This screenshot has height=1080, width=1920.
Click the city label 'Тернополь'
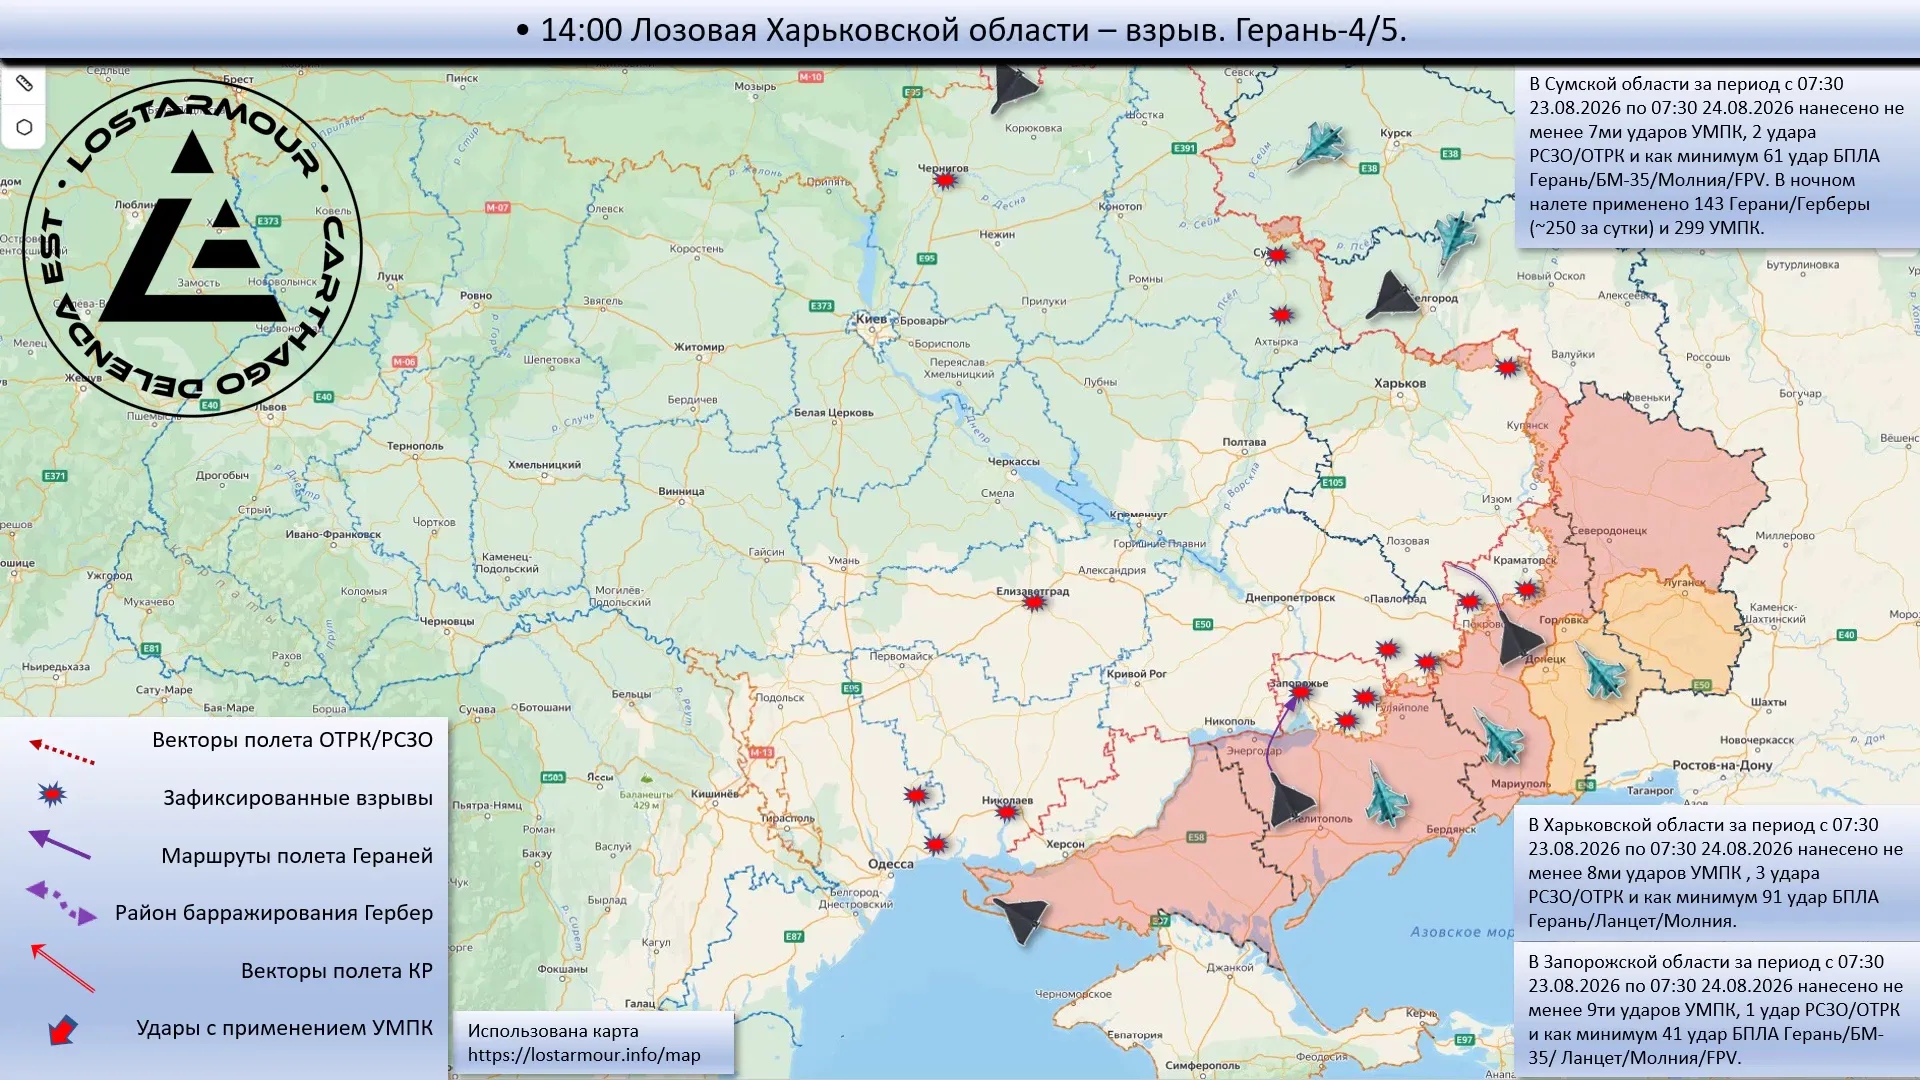point(415,447)
